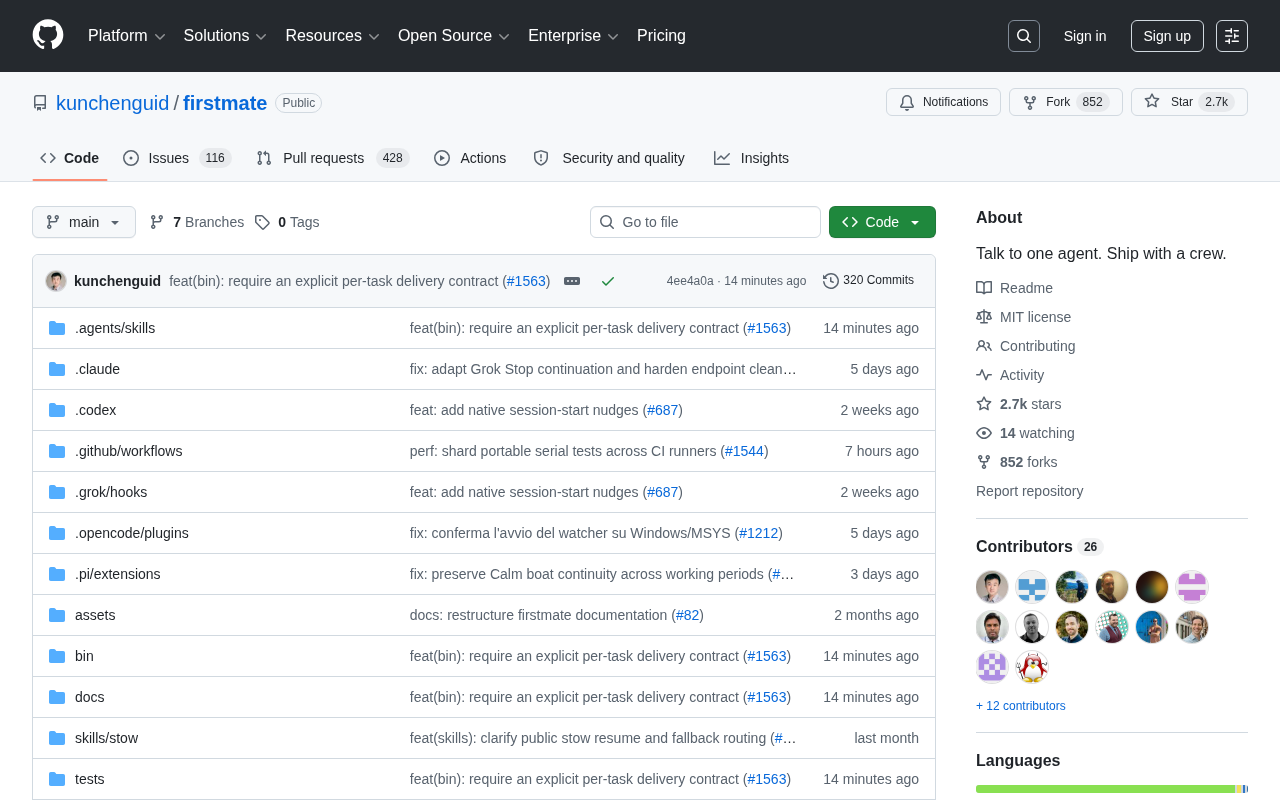View 7 Branches link
The height and width of the screenshot is (800, 1280).
click(x=197, y=222)
